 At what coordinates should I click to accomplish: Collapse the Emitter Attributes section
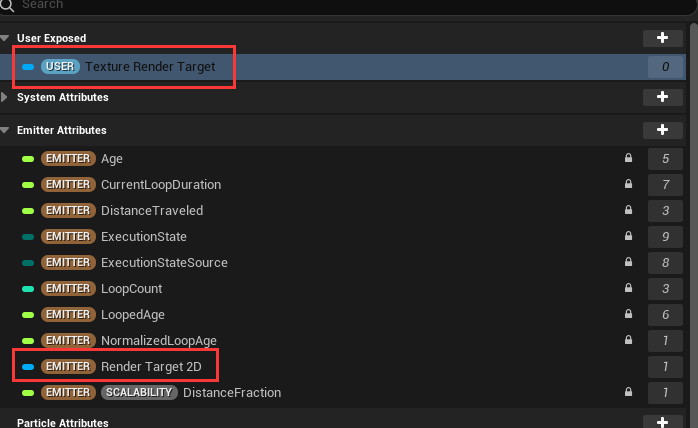pyautogui.click(x=5, y=130)
